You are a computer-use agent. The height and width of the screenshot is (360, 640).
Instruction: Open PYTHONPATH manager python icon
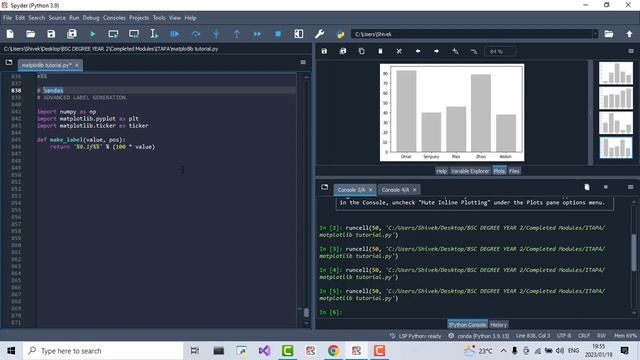pyautogui.click(x=340, y=34)
